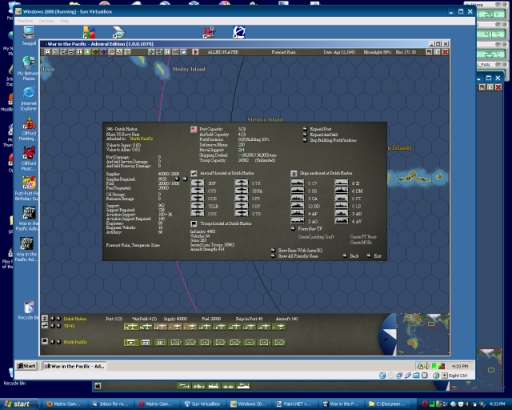Screen dimensions: 512x410
Task: Click the 4 AP transport ship icon
Action: (x=297, y=213)
